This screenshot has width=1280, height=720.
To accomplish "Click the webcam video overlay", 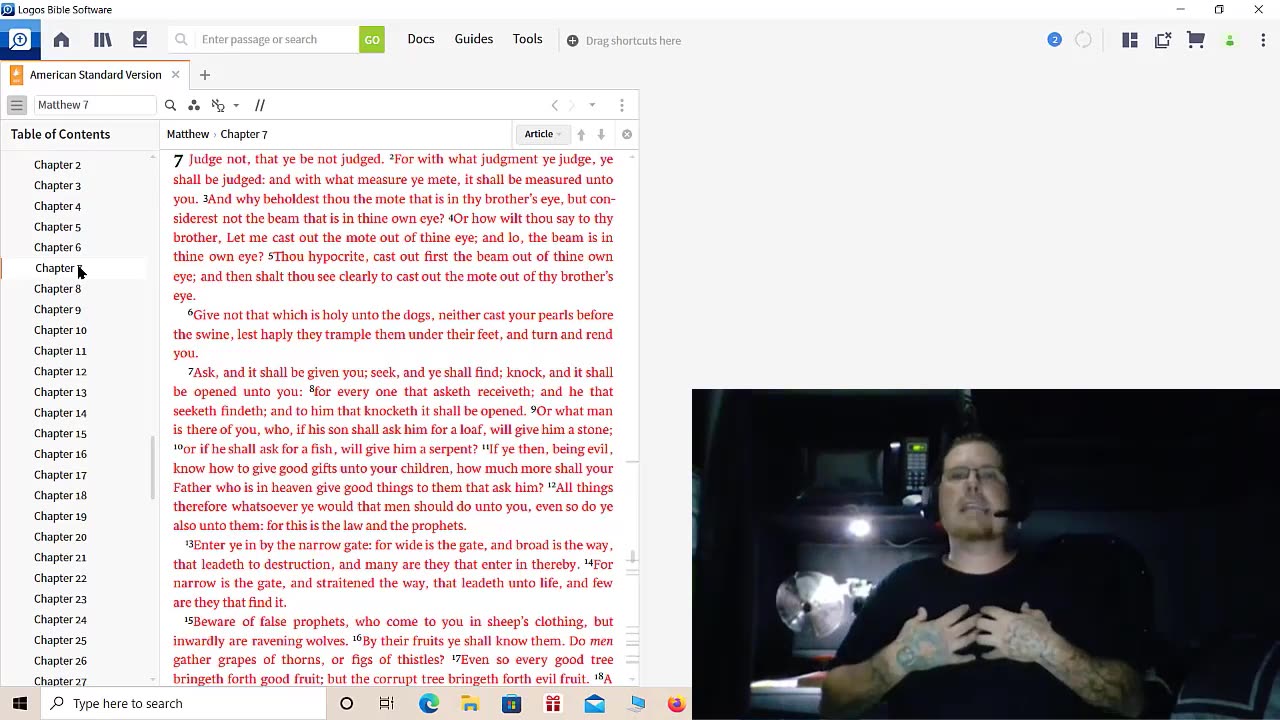I will point(985,554).
